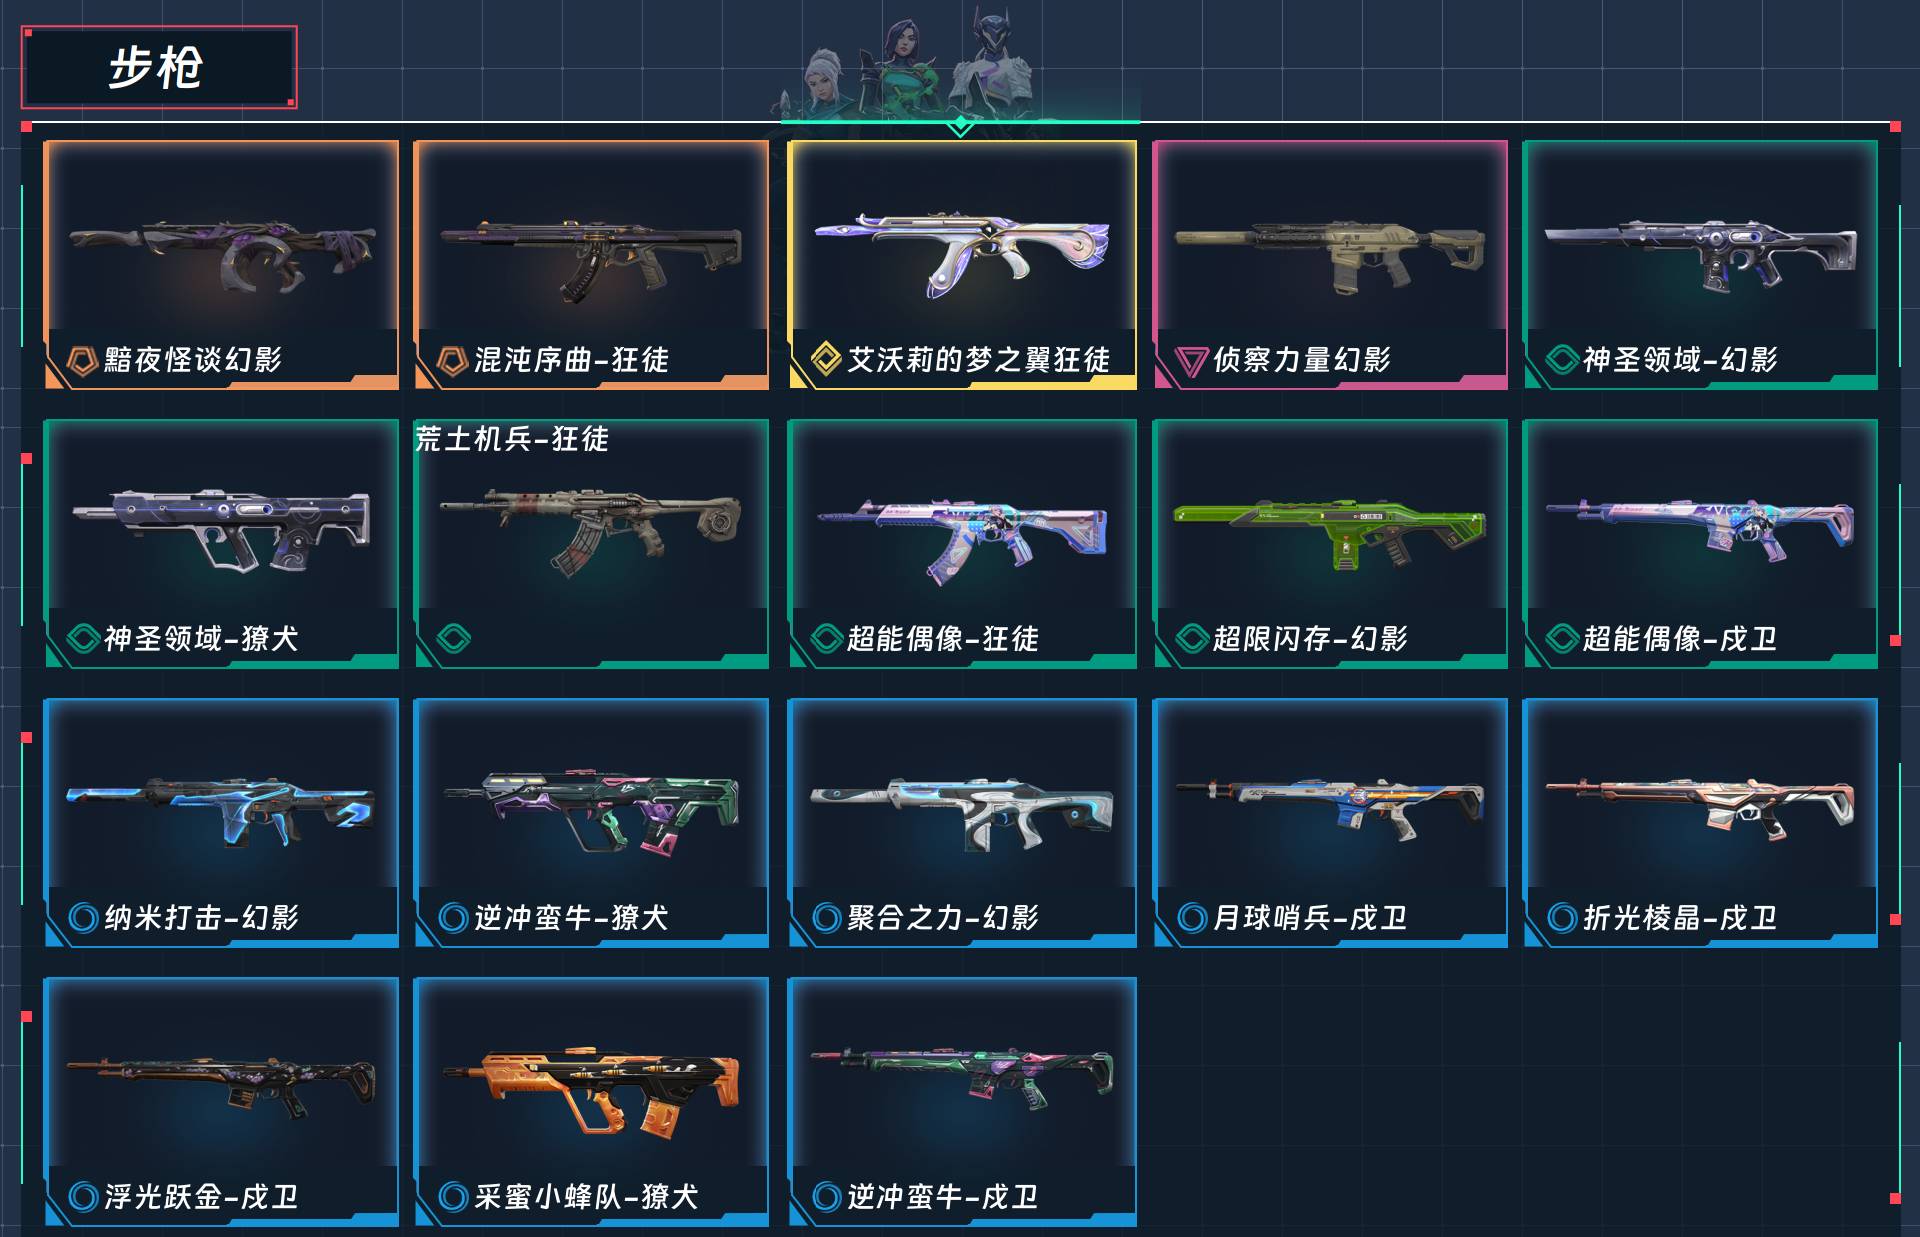Click the orange pentagon icon beside 黯夜怪谈幻影

82,360
